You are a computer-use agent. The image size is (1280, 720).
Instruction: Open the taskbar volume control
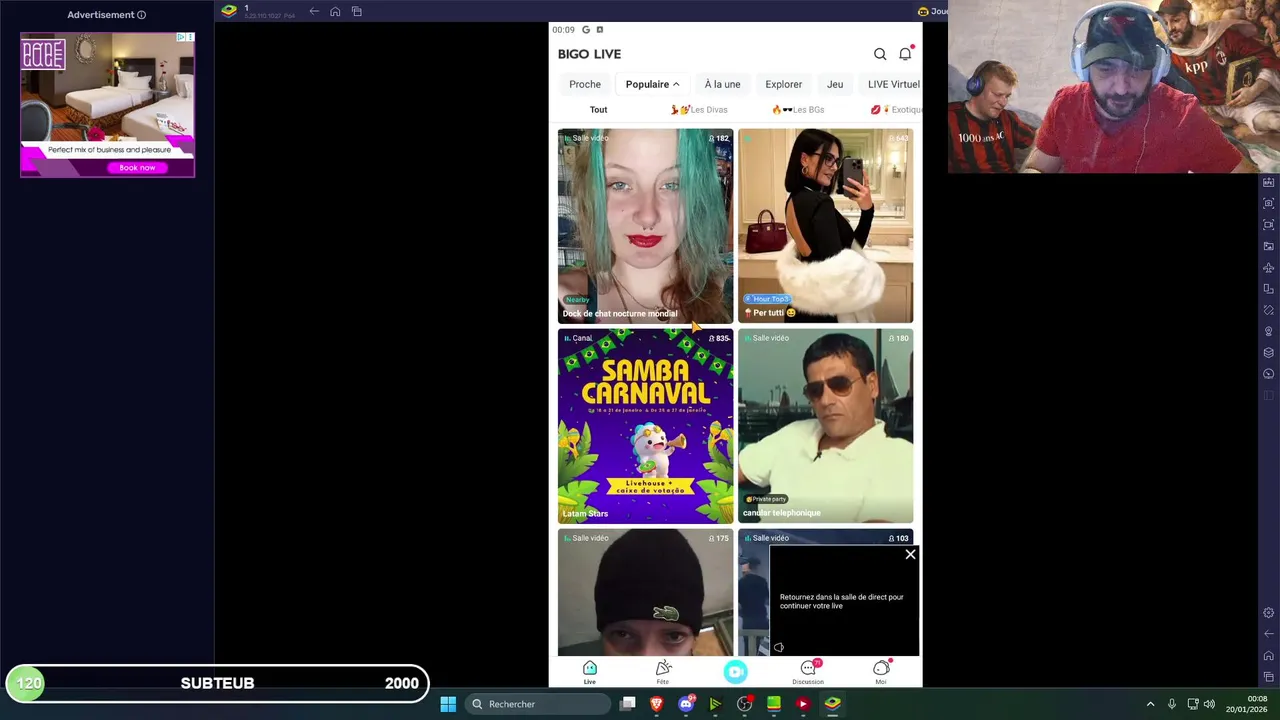tap(1210, 704)
